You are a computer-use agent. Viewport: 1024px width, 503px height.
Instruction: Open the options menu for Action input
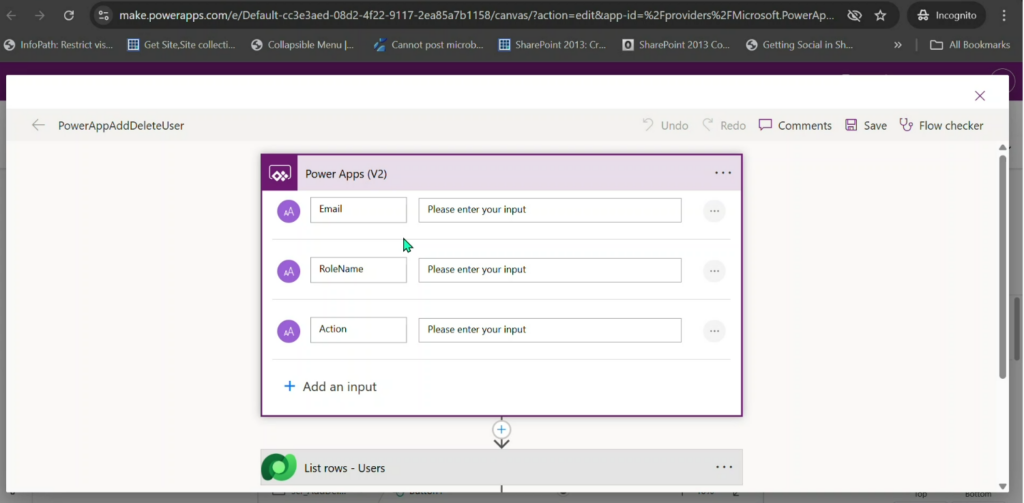(x=714, y=331)
